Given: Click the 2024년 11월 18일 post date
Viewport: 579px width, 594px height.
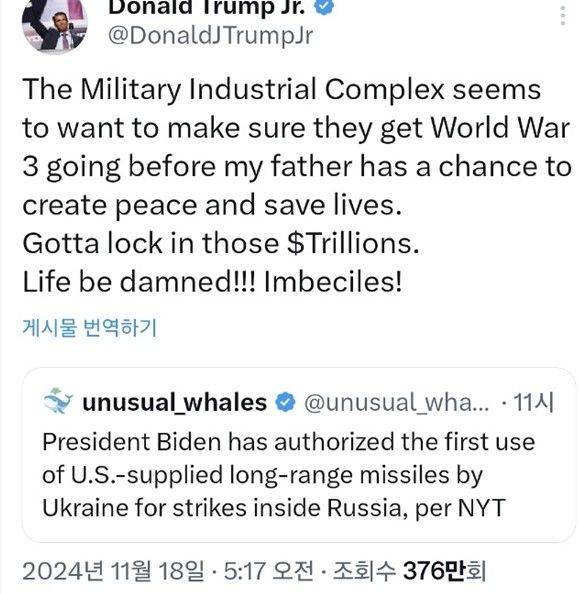Looking at the screenshot, I should [x=113, y=571].
